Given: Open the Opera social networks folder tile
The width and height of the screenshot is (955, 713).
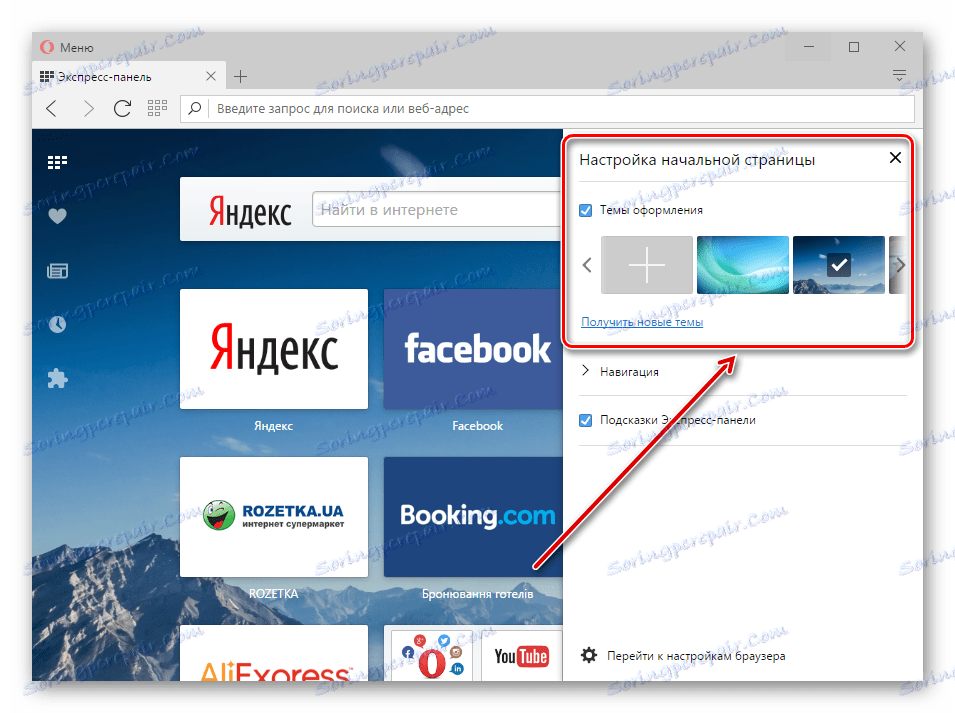Looking at the screenshot, I should (432, 656).
